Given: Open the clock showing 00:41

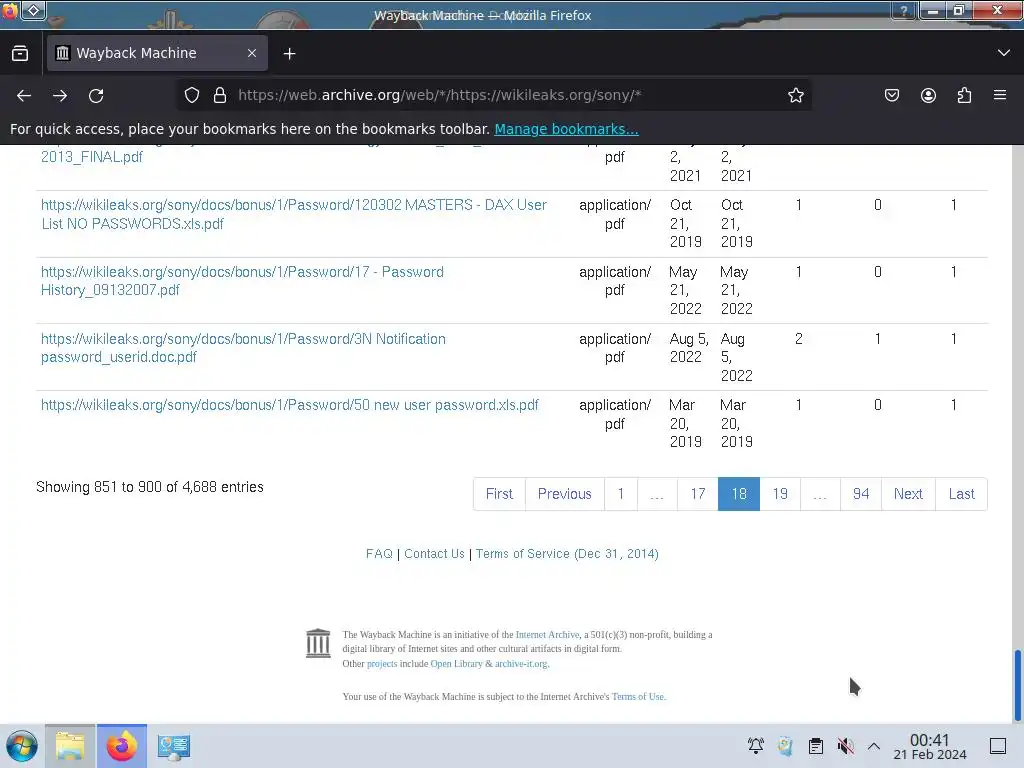Looking at the screenshot, I should [x=929, y=746].
